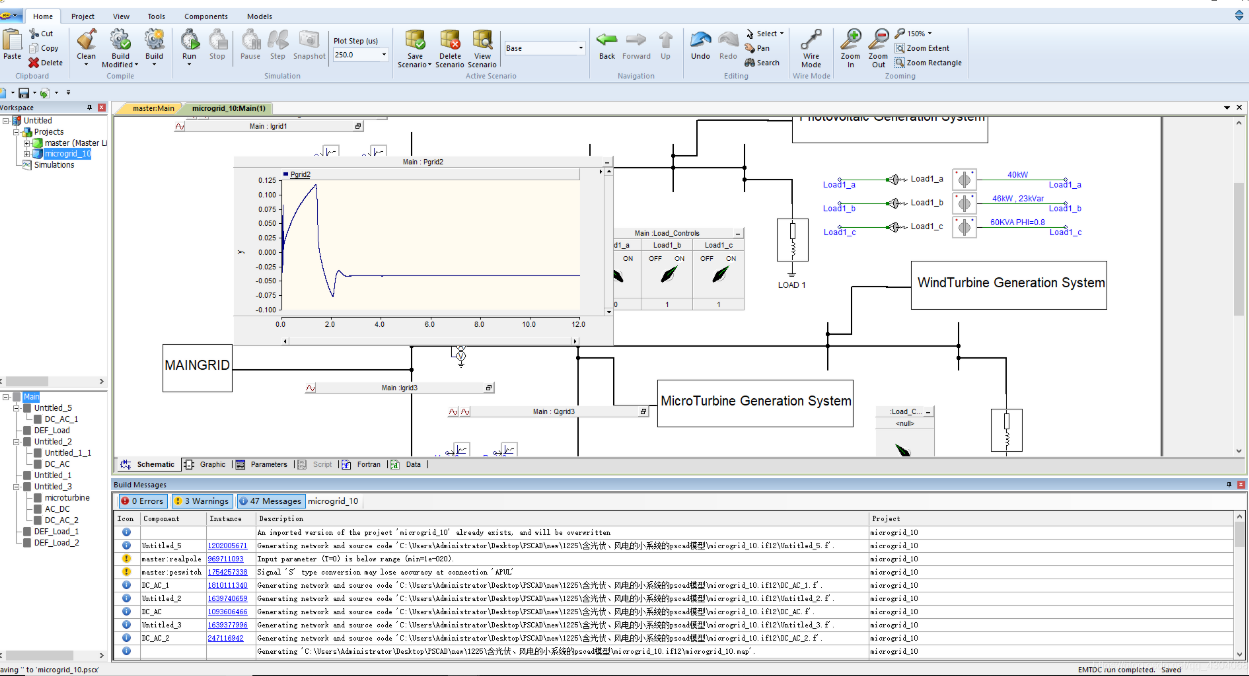Screen dimensions: 1249x676
Task: Open the Run button dropdown arrow
Action: pos(189,64)
